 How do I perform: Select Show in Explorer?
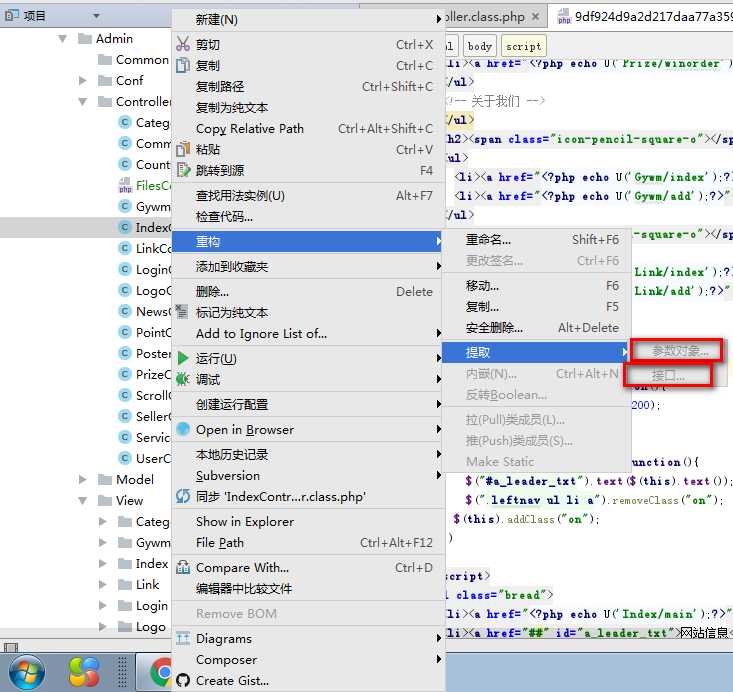pos(308,521)
